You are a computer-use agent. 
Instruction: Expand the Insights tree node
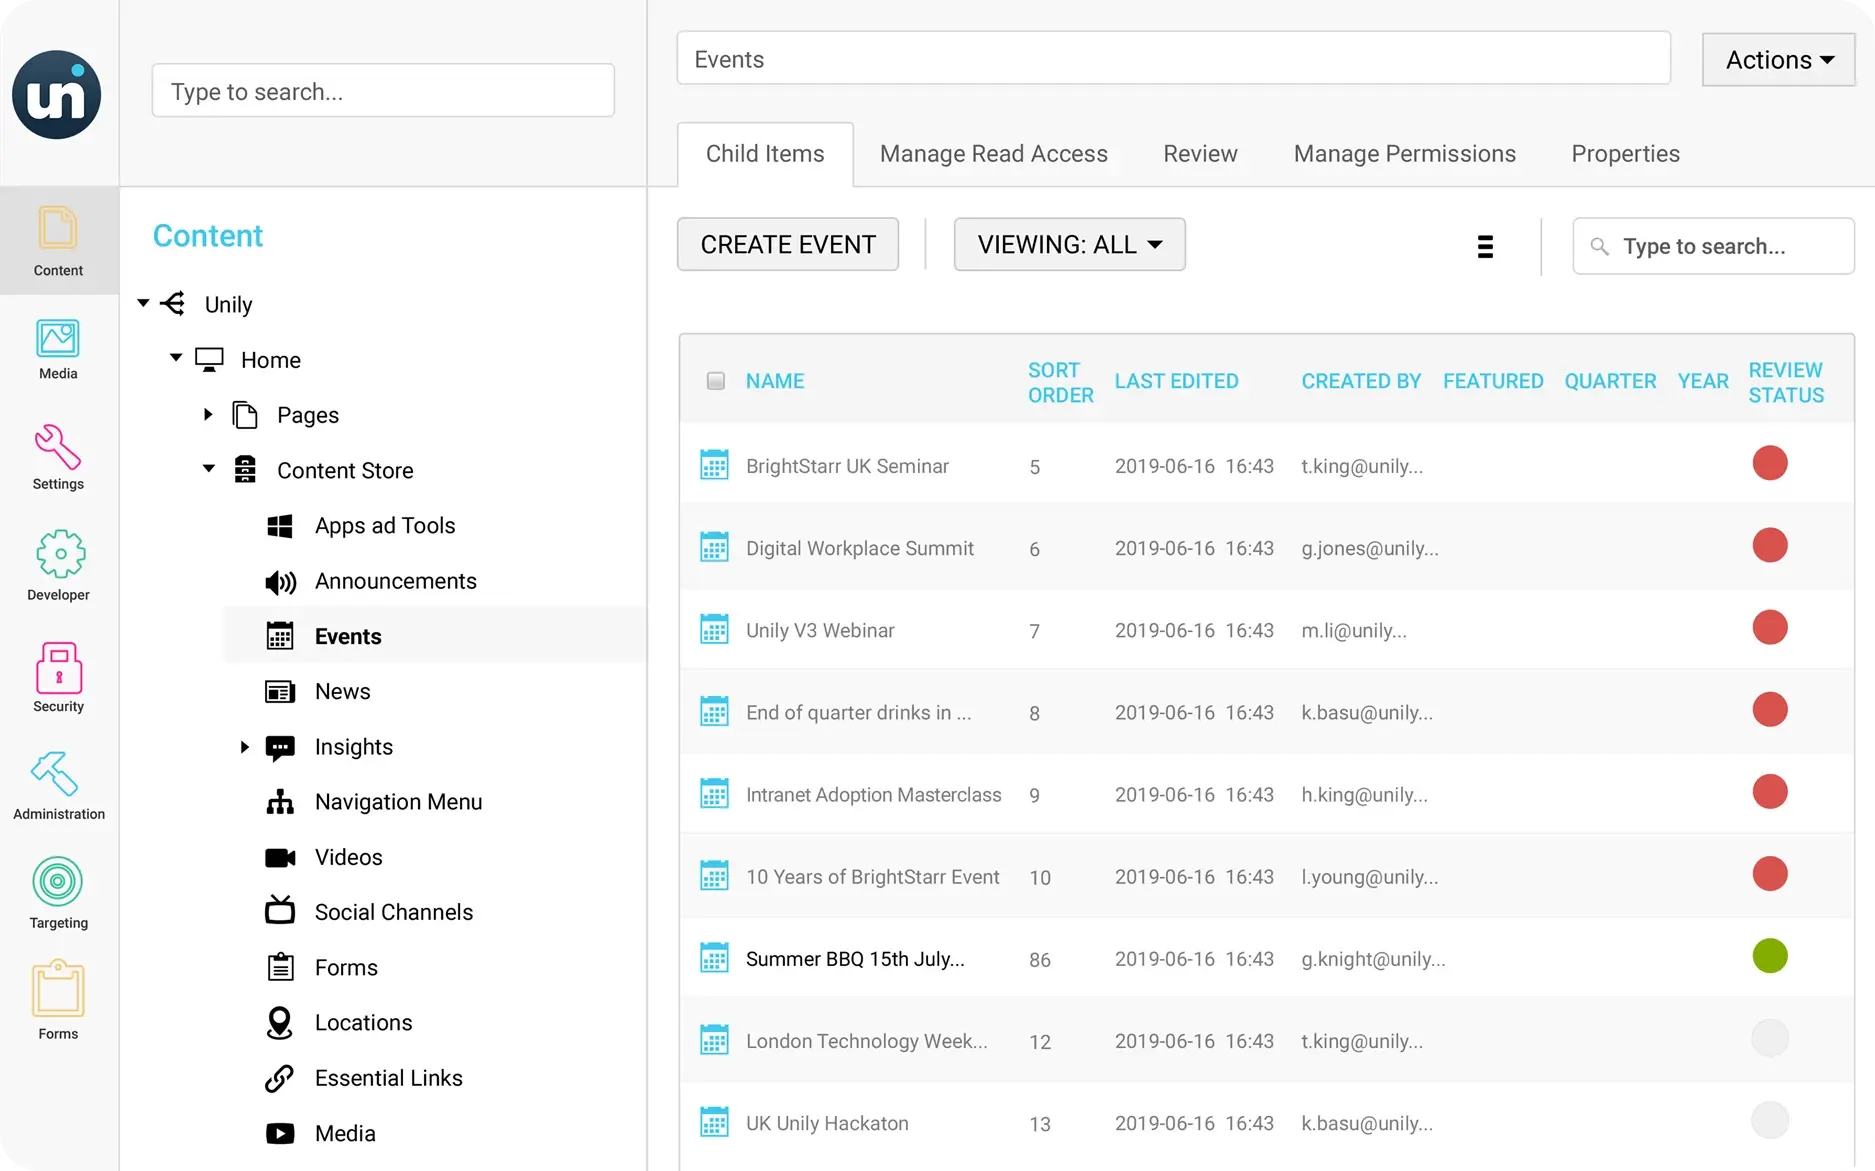click(244, 747)
